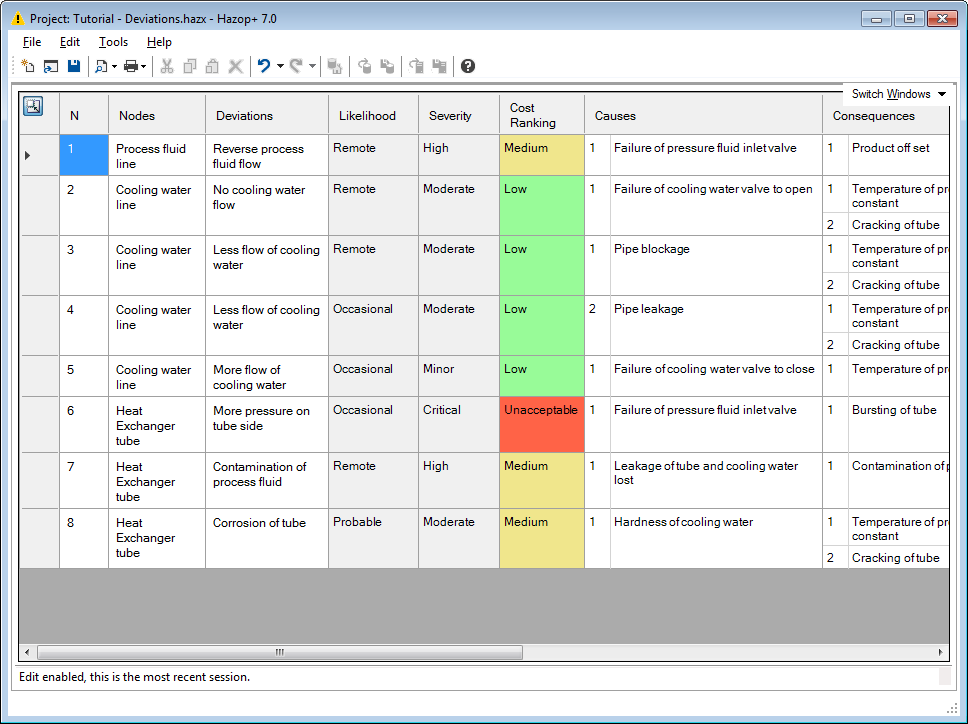This screenshot has width=968, height=724.
Task: Open the Tools menu
Action: tap(113, 42)
